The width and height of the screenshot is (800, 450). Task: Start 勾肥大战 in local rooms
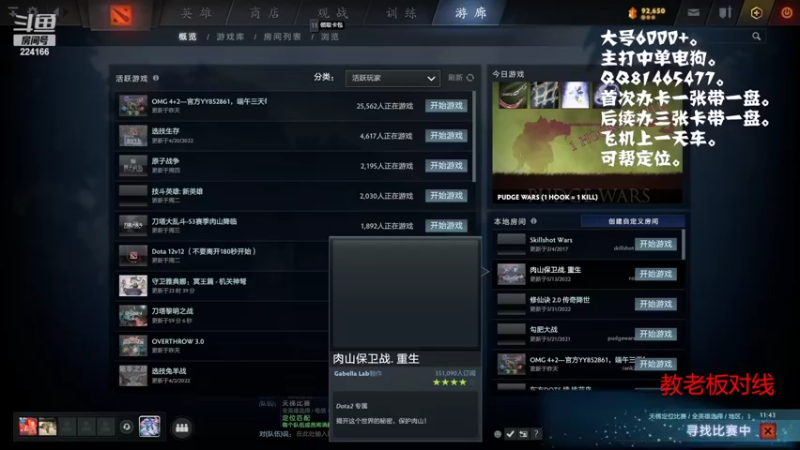click(656, 334)
